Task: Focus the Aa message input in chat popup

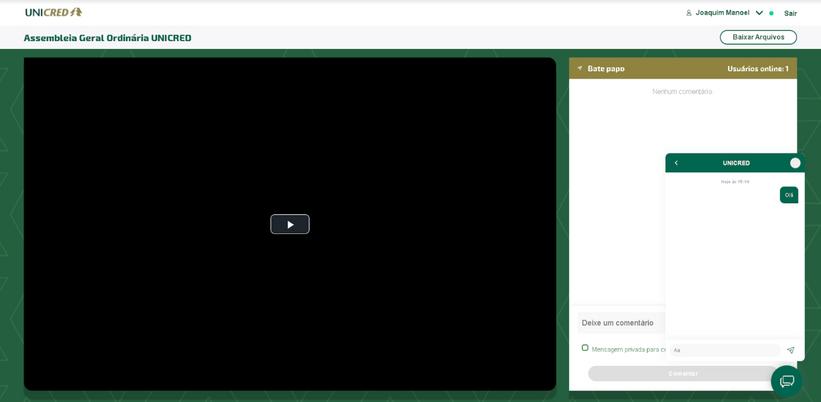Action: [x=725, y=350]
